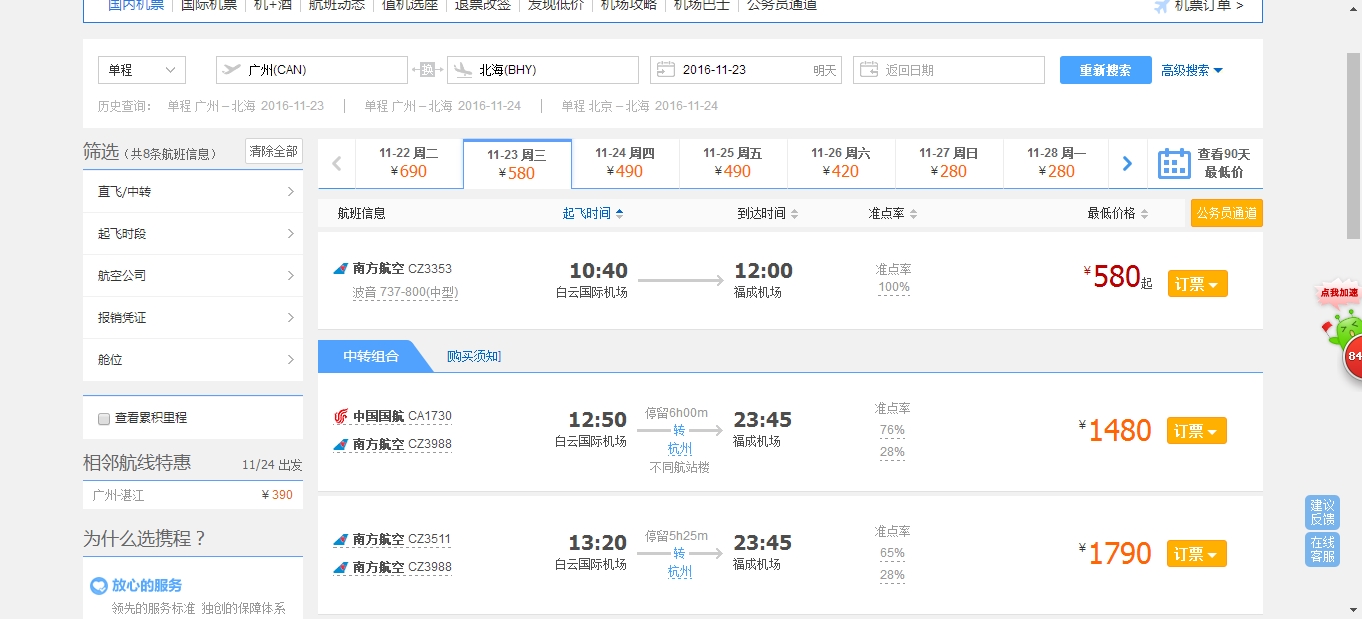The height and width of the screenshot is (619, 1362).
Task: Open history query 北京–北海 2016-11-24
Action: click(639, 106)
